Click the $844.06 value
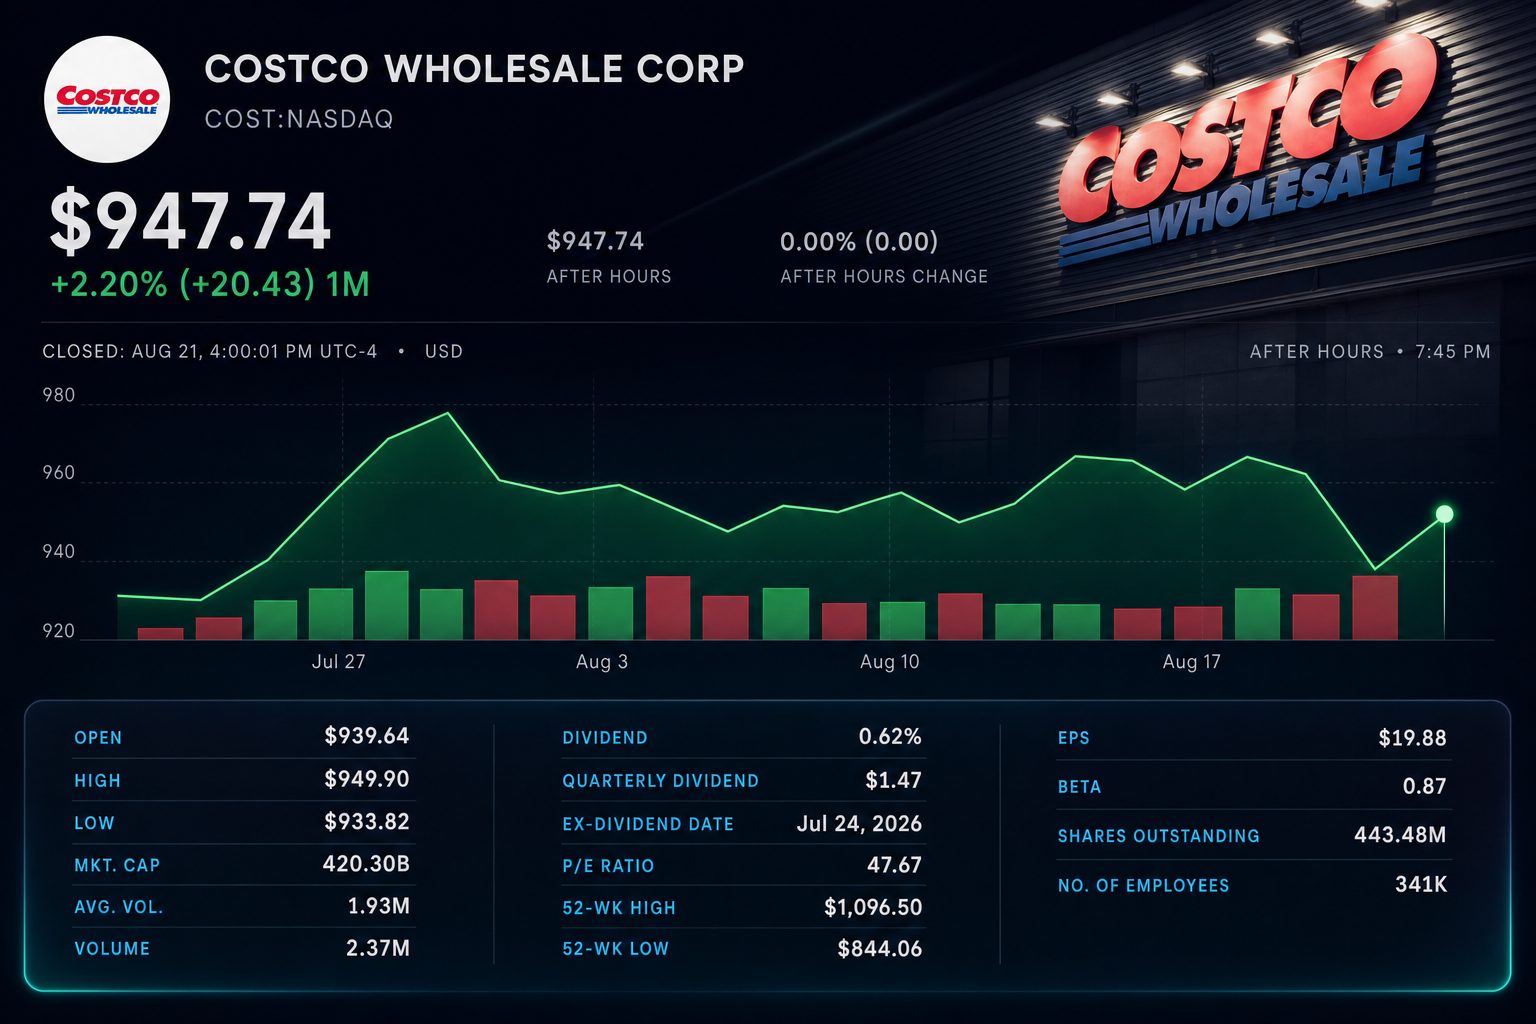Viewport: 1536px width, 1024px height. point(880,949)
